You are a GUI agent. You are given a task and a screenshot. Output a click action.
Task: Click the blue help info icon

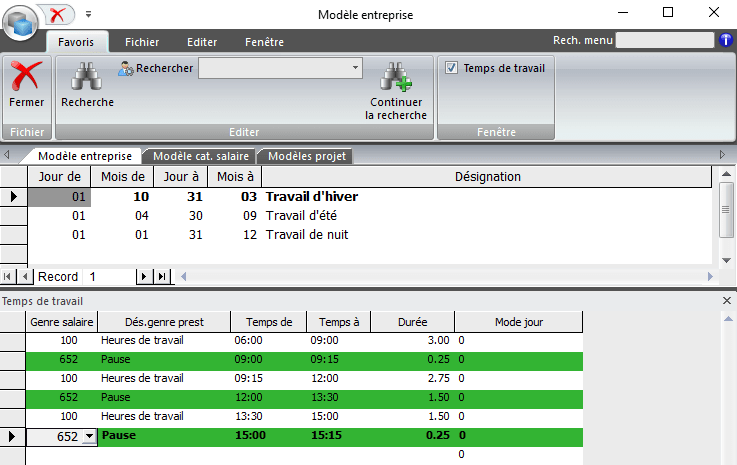click(x=726, y=41)
